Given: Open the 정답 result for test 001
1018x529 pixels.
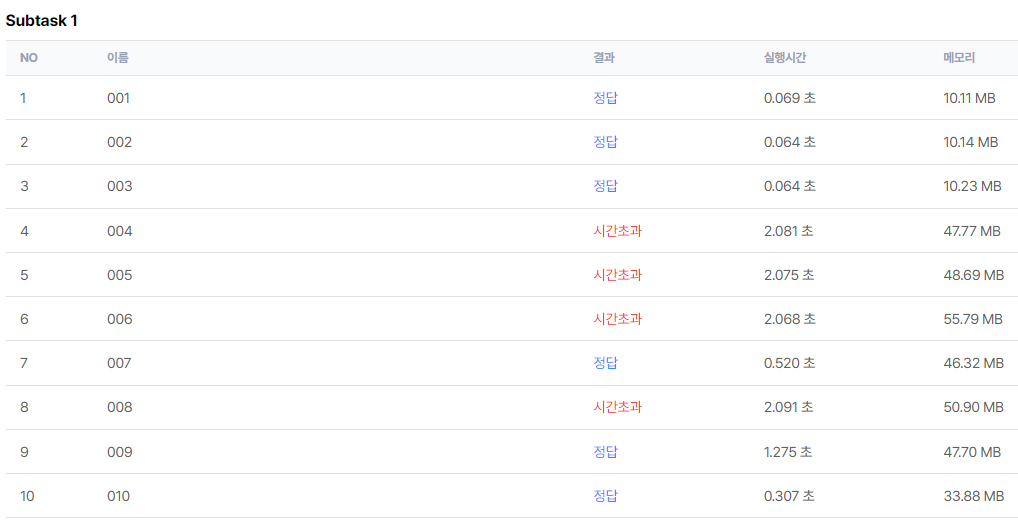Looking at the screenshot, I should 605,98.
